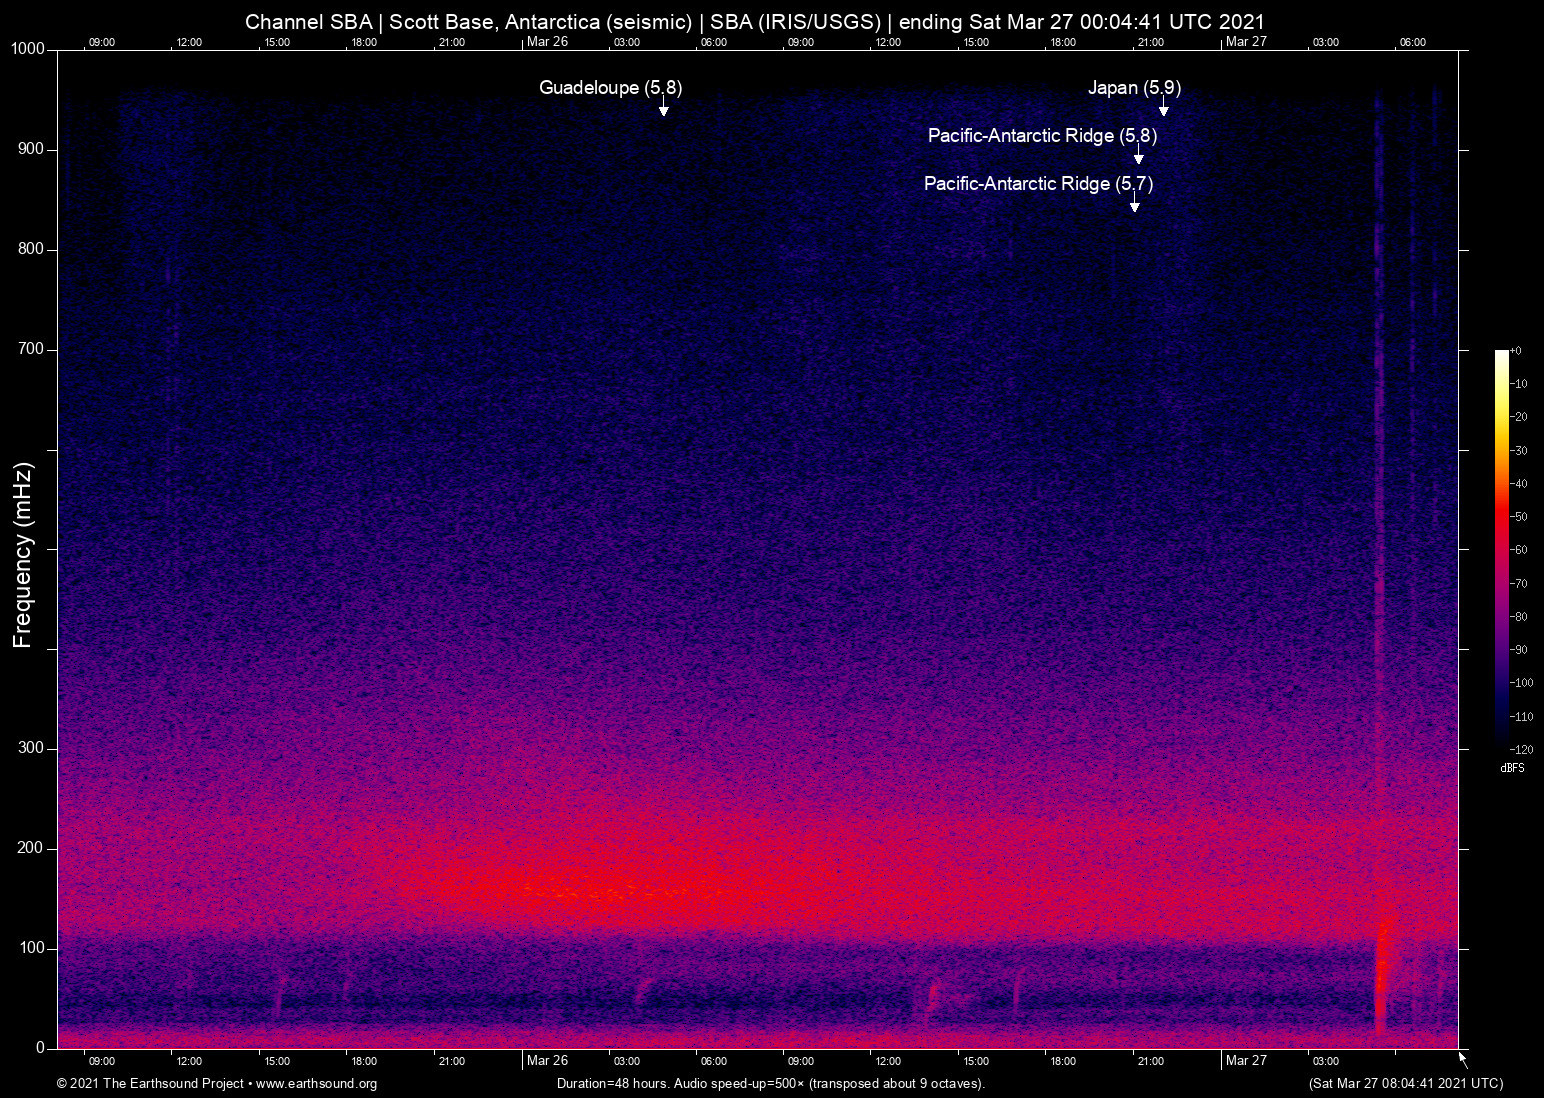Click the Mar 27 marker on top time axis
This screenshot has width=1544, height=1098.
1246,41
